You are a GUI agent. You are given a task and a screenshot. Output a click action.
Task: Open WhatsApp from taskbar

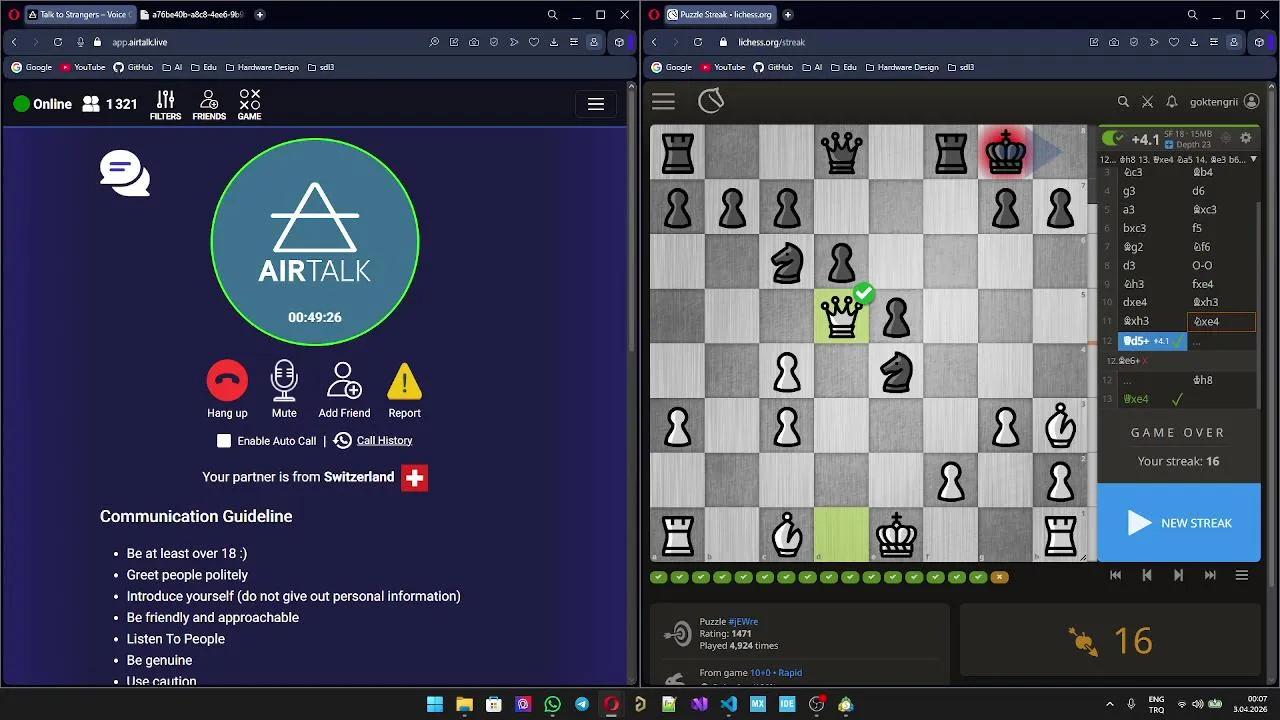pos(553,704)
